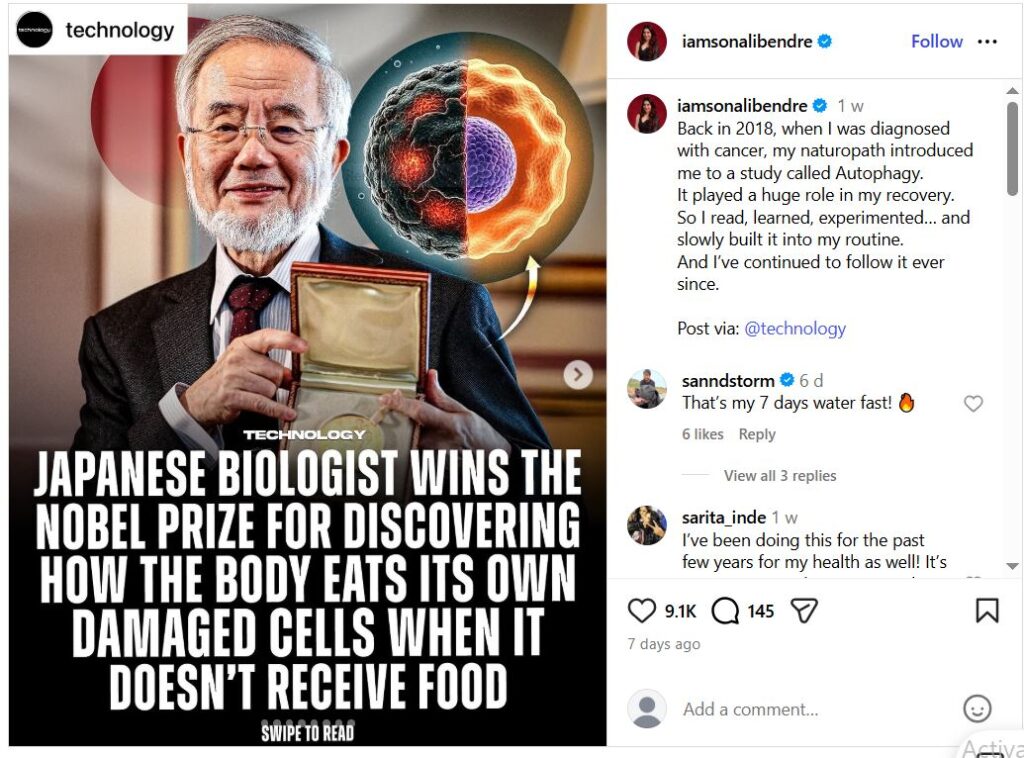Click Add a comment field
Image resolution: width=1024 pixels, height=758 pixels.
coord(816,709)
